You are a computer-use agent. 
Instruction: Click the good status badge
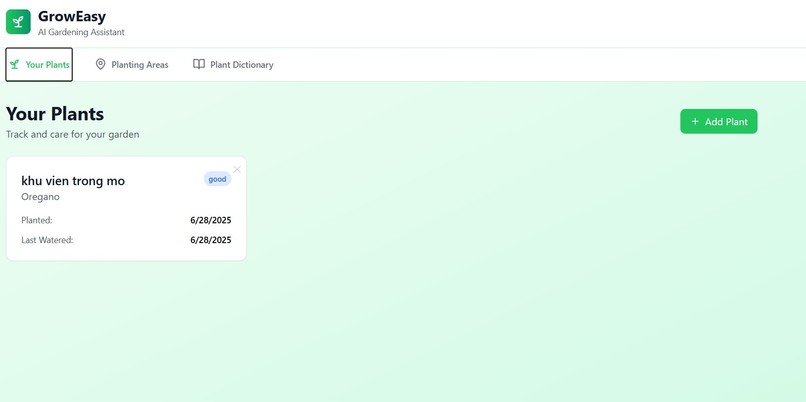pos(217,179)
